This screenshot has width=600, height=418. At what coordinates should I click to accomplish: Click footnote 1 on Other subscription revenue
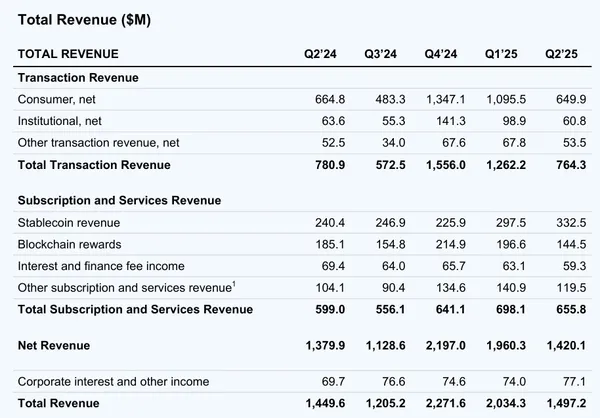(234, 285)
